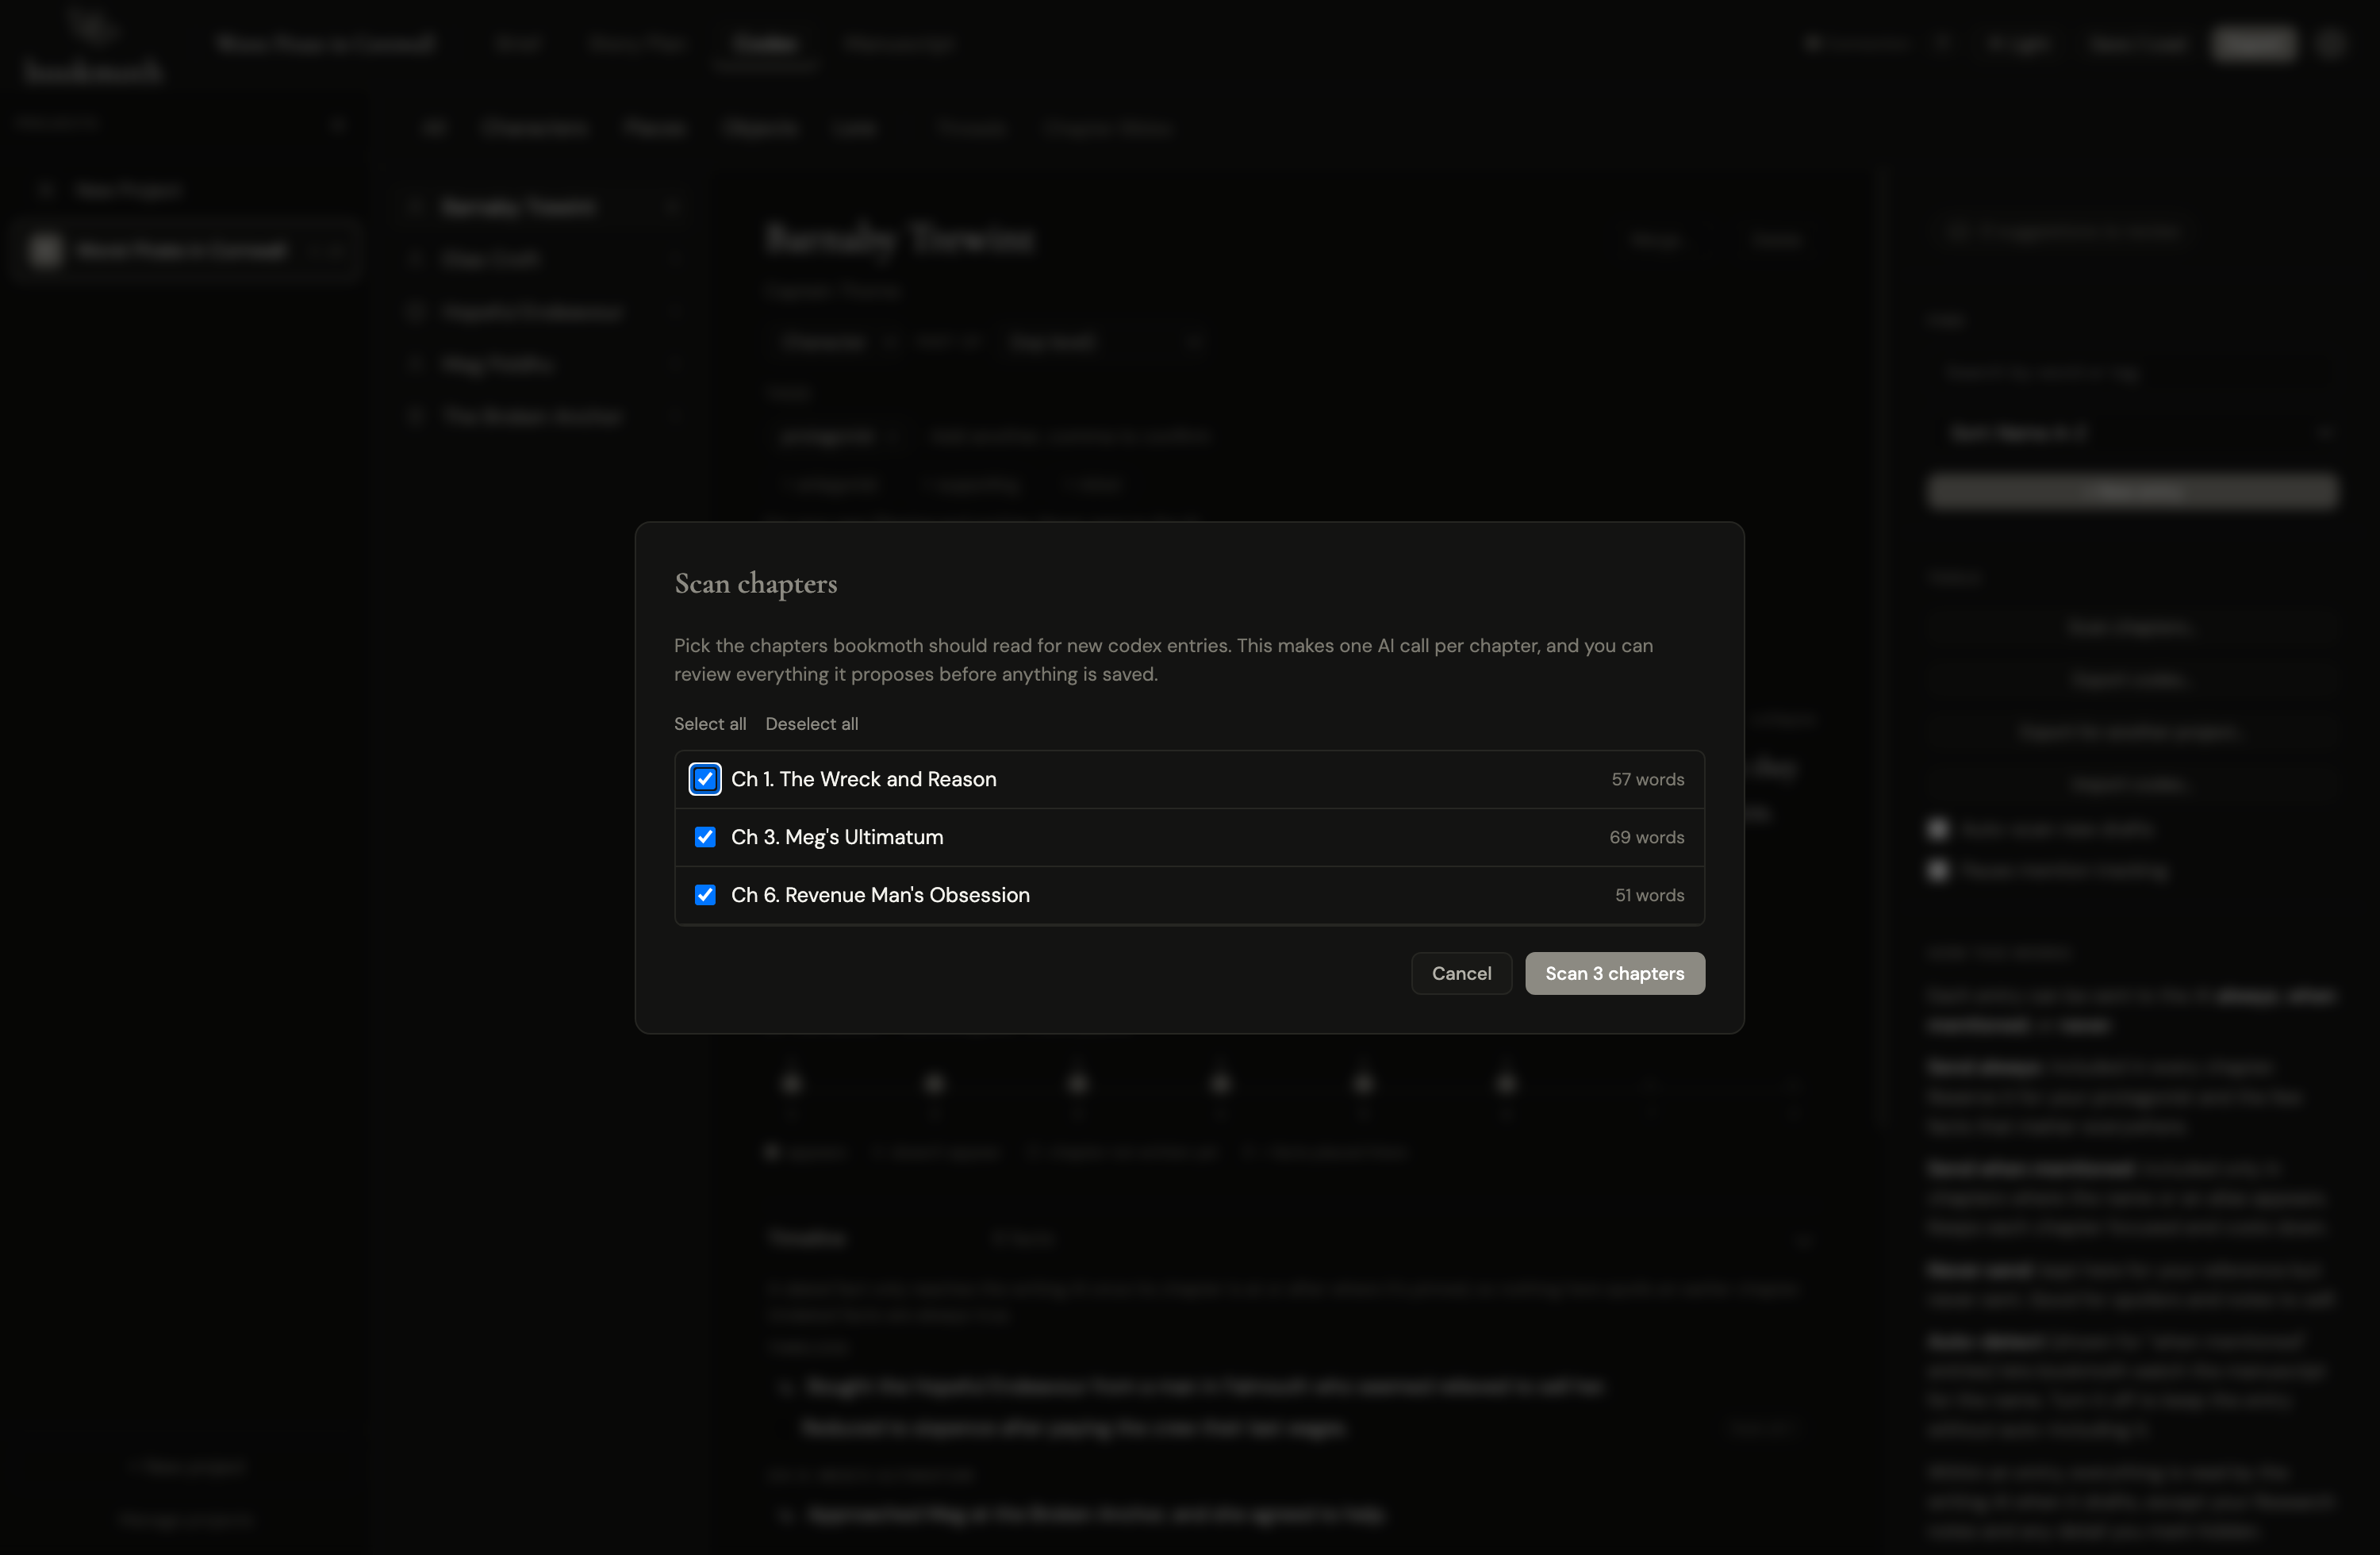Click the 'Ch 6. Revenue Man's Obsession' label
Image resolution: width=2380 pixels, height=1555 pixels.
tap(880, 895)
